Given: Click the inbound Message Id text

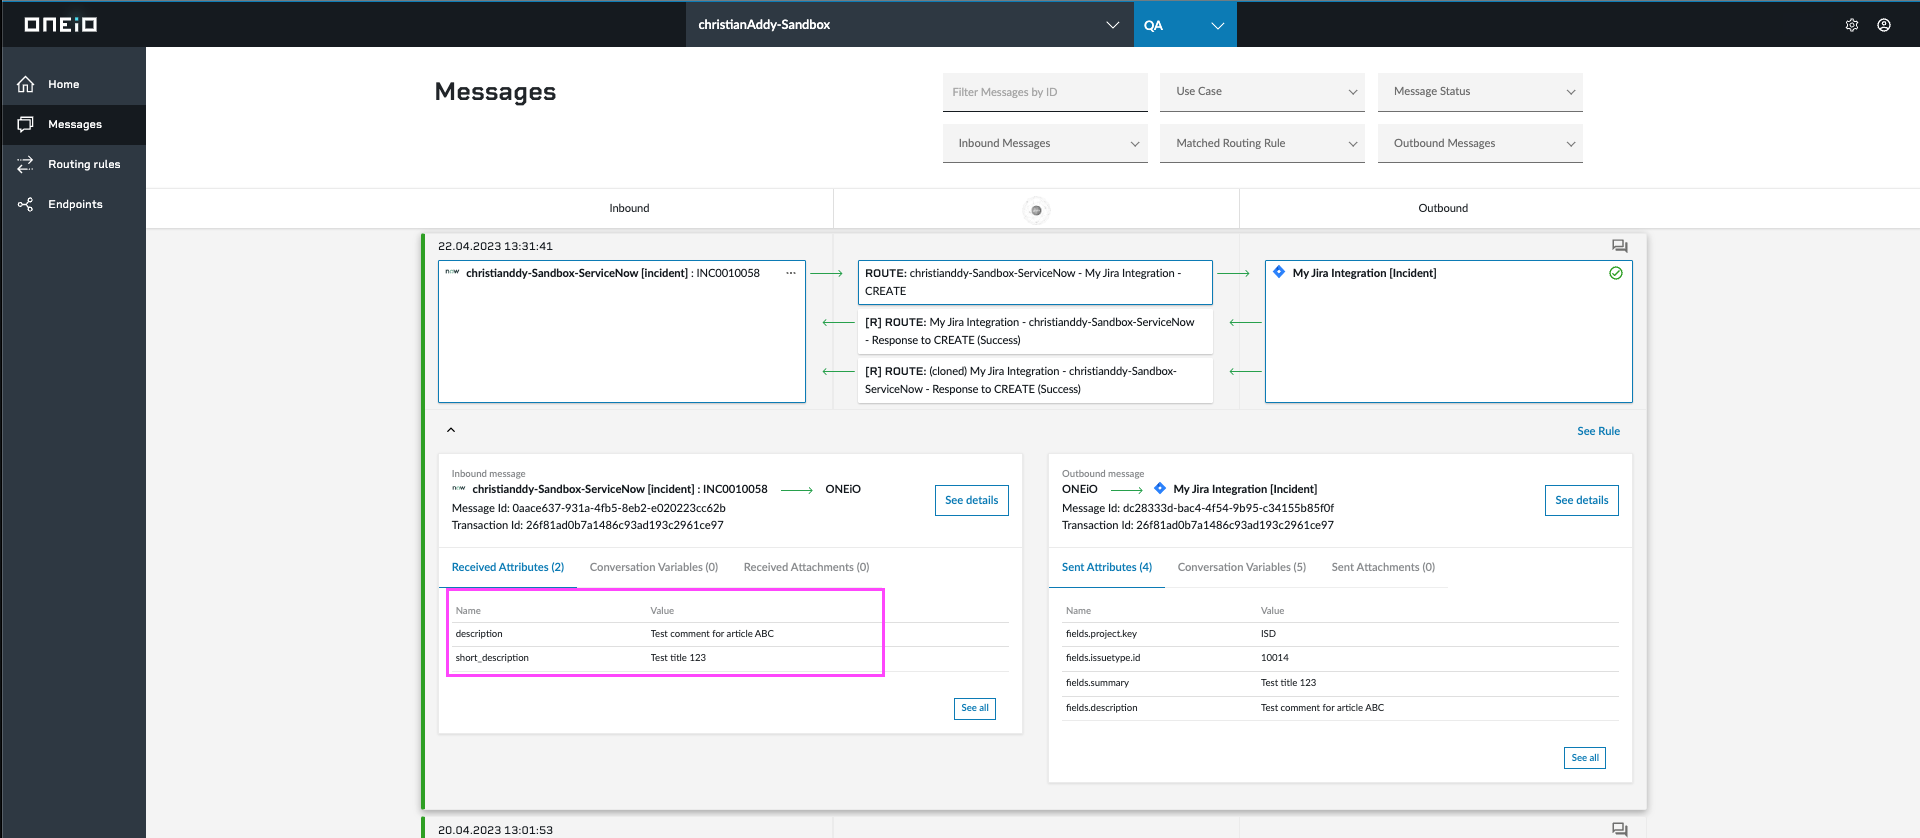Looking at the screenshot, I should [x=588, y=508].
